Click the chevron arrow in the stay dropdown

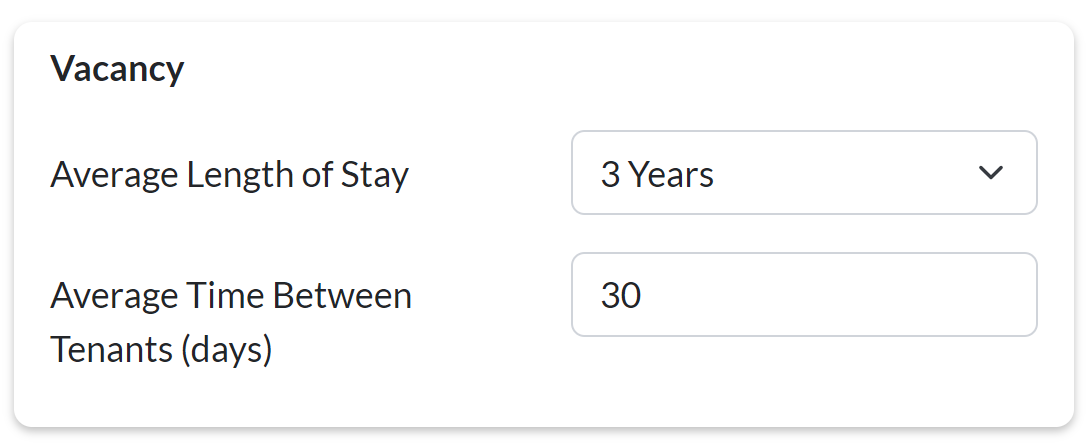[x=990, y=173]
